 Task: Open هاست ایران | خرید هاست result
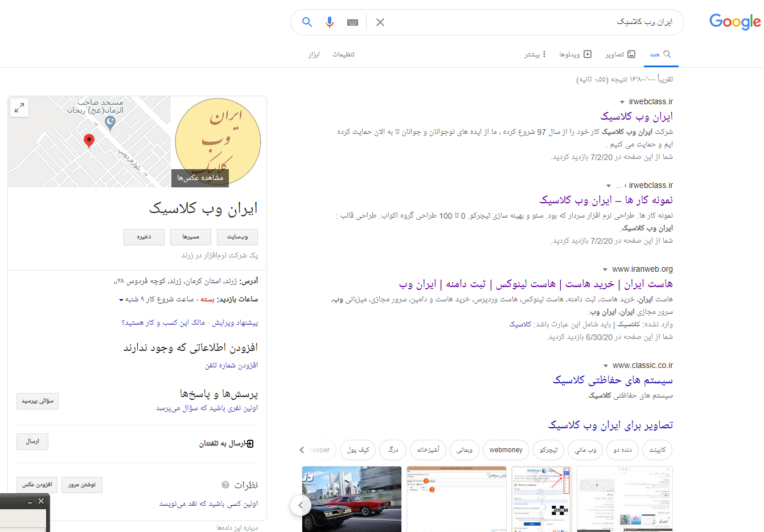tap(535, 284)
